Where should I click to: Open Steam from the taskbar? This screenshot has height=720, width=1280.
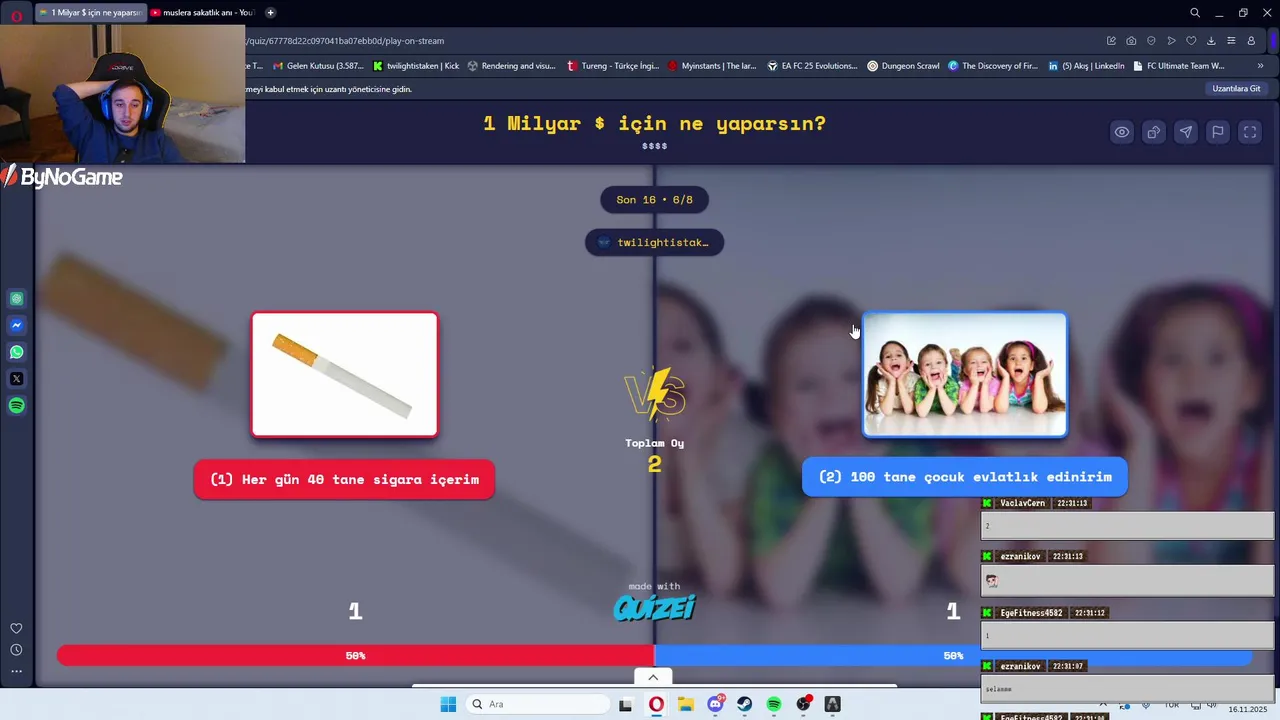pyautogui.click(x=745, y=704)
